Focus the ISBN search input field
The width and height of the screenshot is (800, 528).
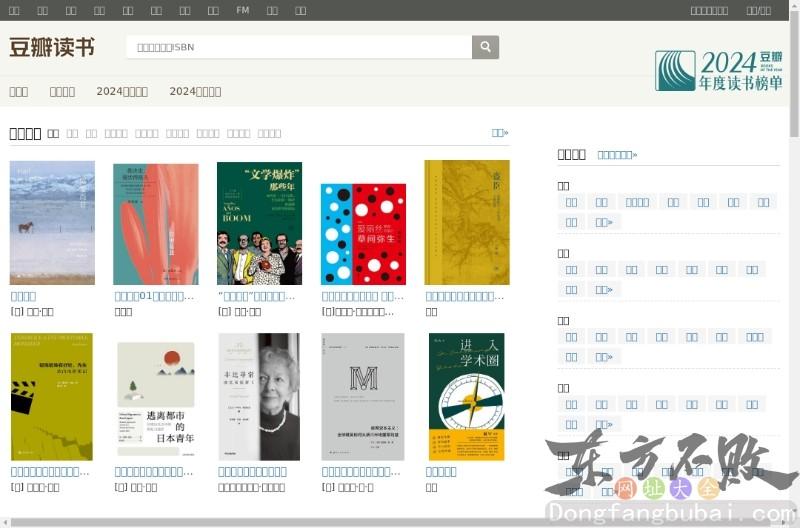point(298,47)
